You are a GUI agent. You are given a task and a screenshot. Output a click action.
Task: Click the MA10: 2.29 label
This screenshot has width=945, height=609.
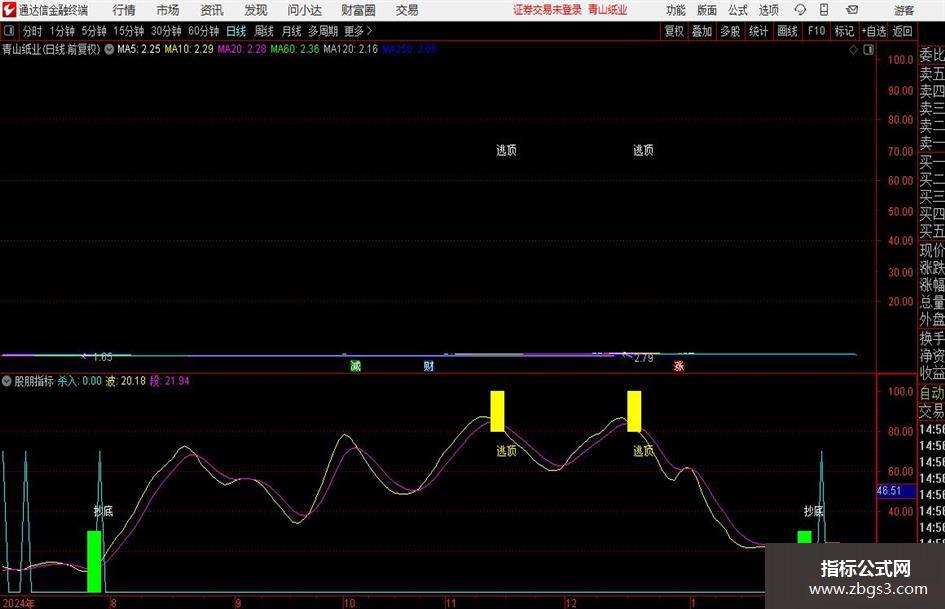(x=189, y=49)
